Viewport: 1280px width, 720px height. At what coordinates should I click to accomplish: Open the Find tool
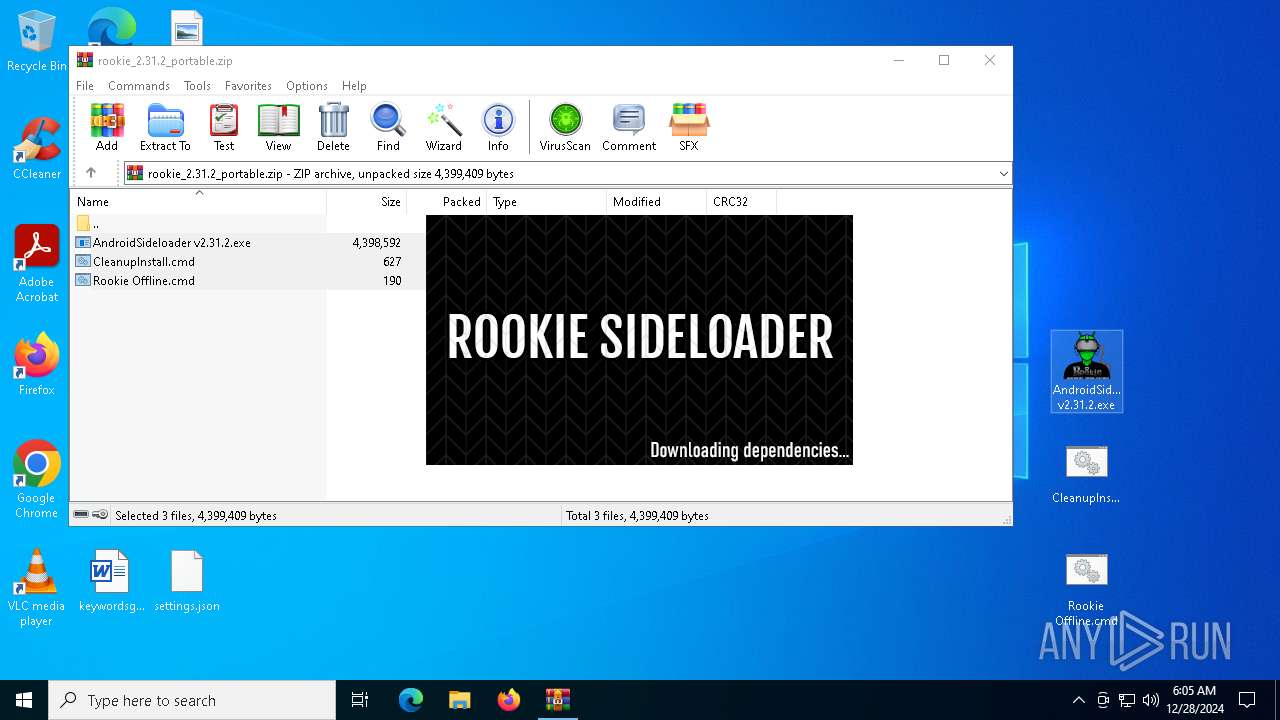pyautogui.click(x=388, y=127)
